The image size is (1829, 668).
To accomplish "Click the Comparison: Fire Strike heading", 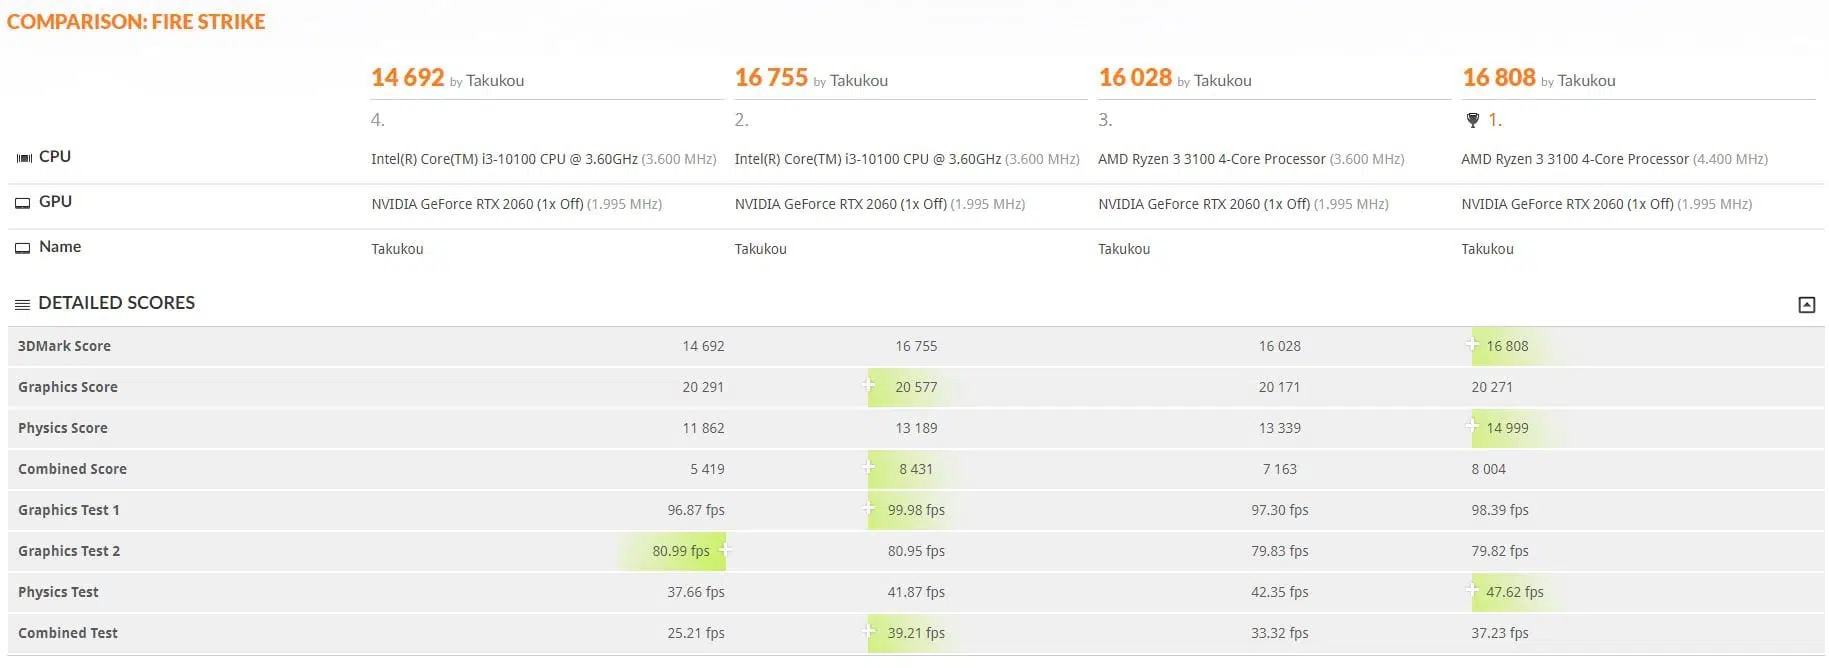I will tap(136, 22).
